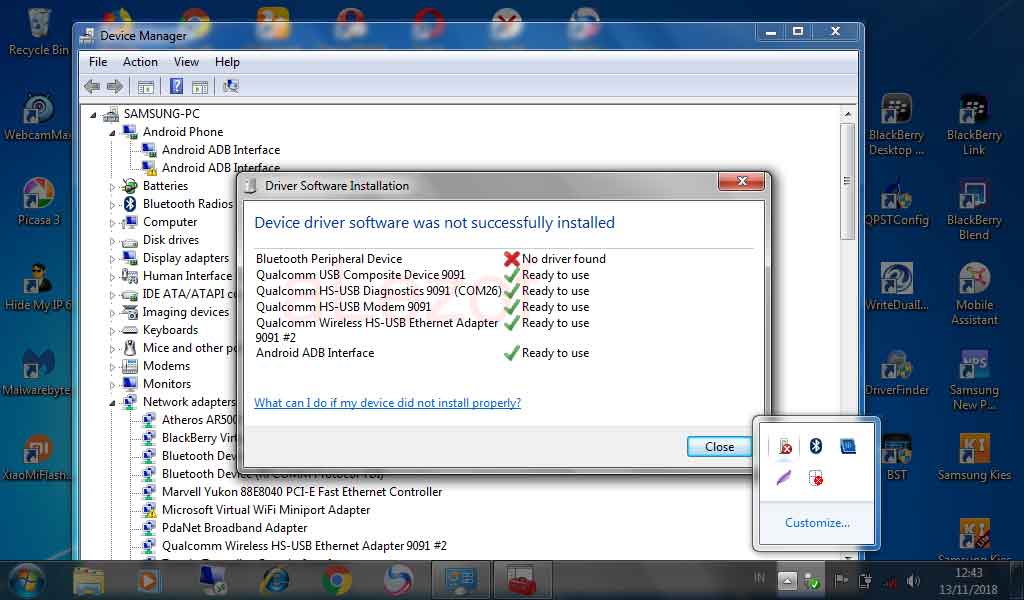This screenshot has width=1024, height=600.
Task: Open the Action menu
Action: tap(140, 62)
